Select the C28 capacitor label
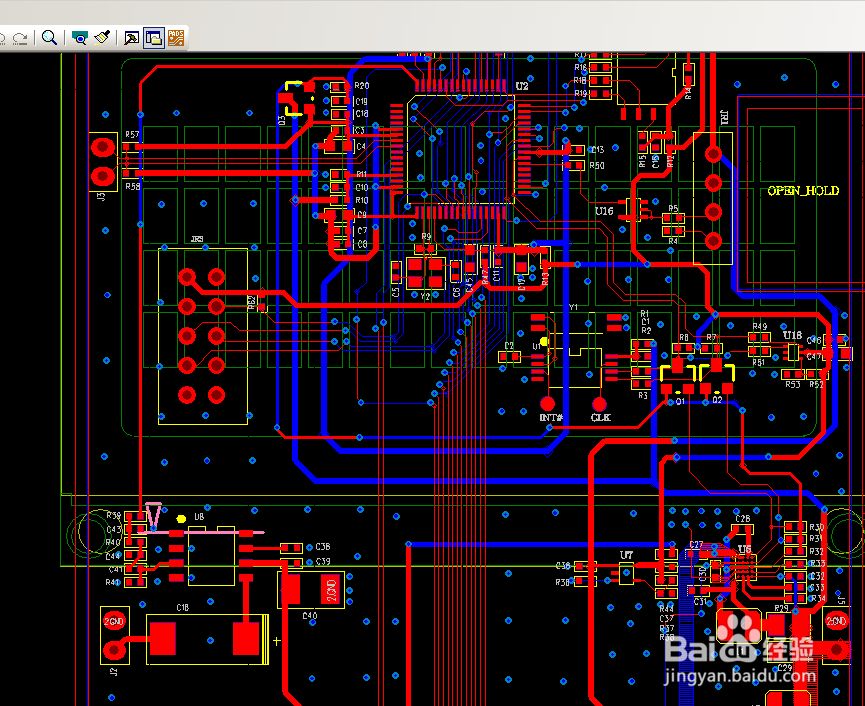Screen dimensions: 865x706 tap(743, 518)
